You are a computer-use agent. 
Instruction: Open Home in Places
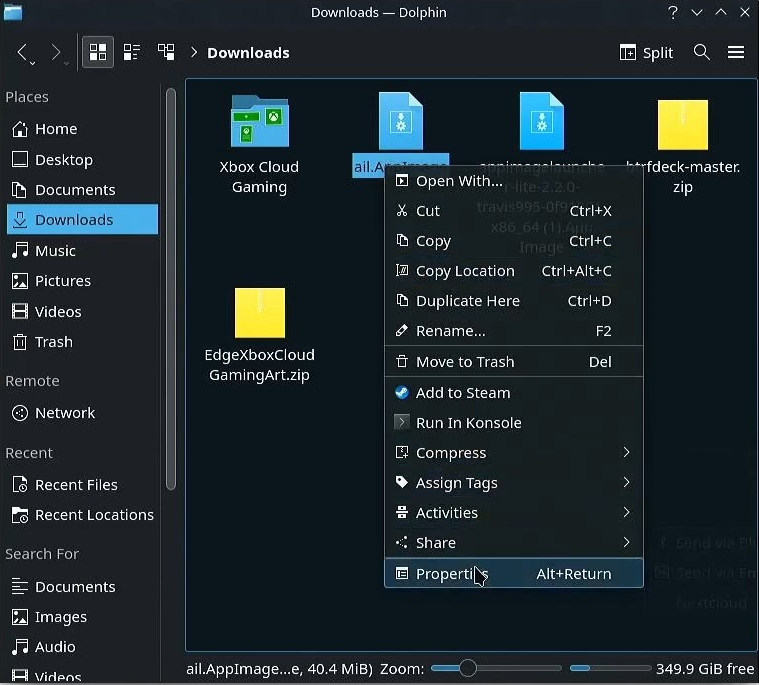(x=82, y=129)
